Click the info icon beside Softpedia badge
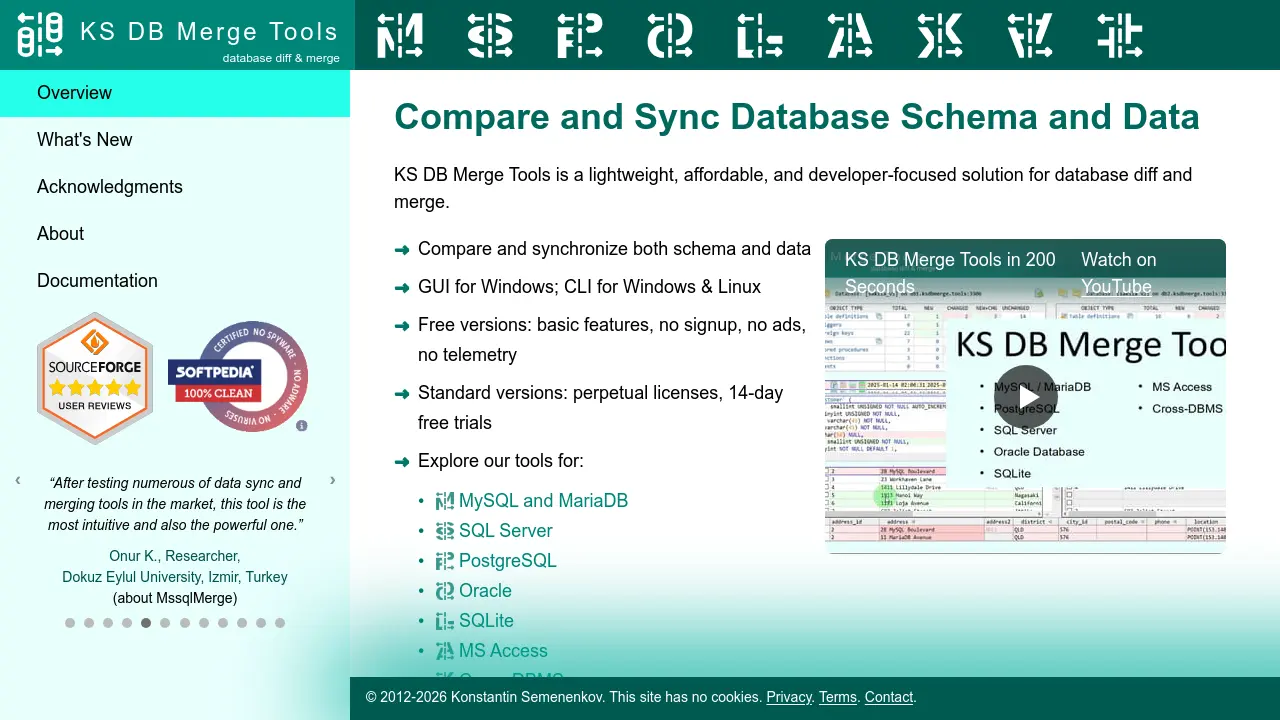This screenshot has height=720, width=1280. point(302,426)
